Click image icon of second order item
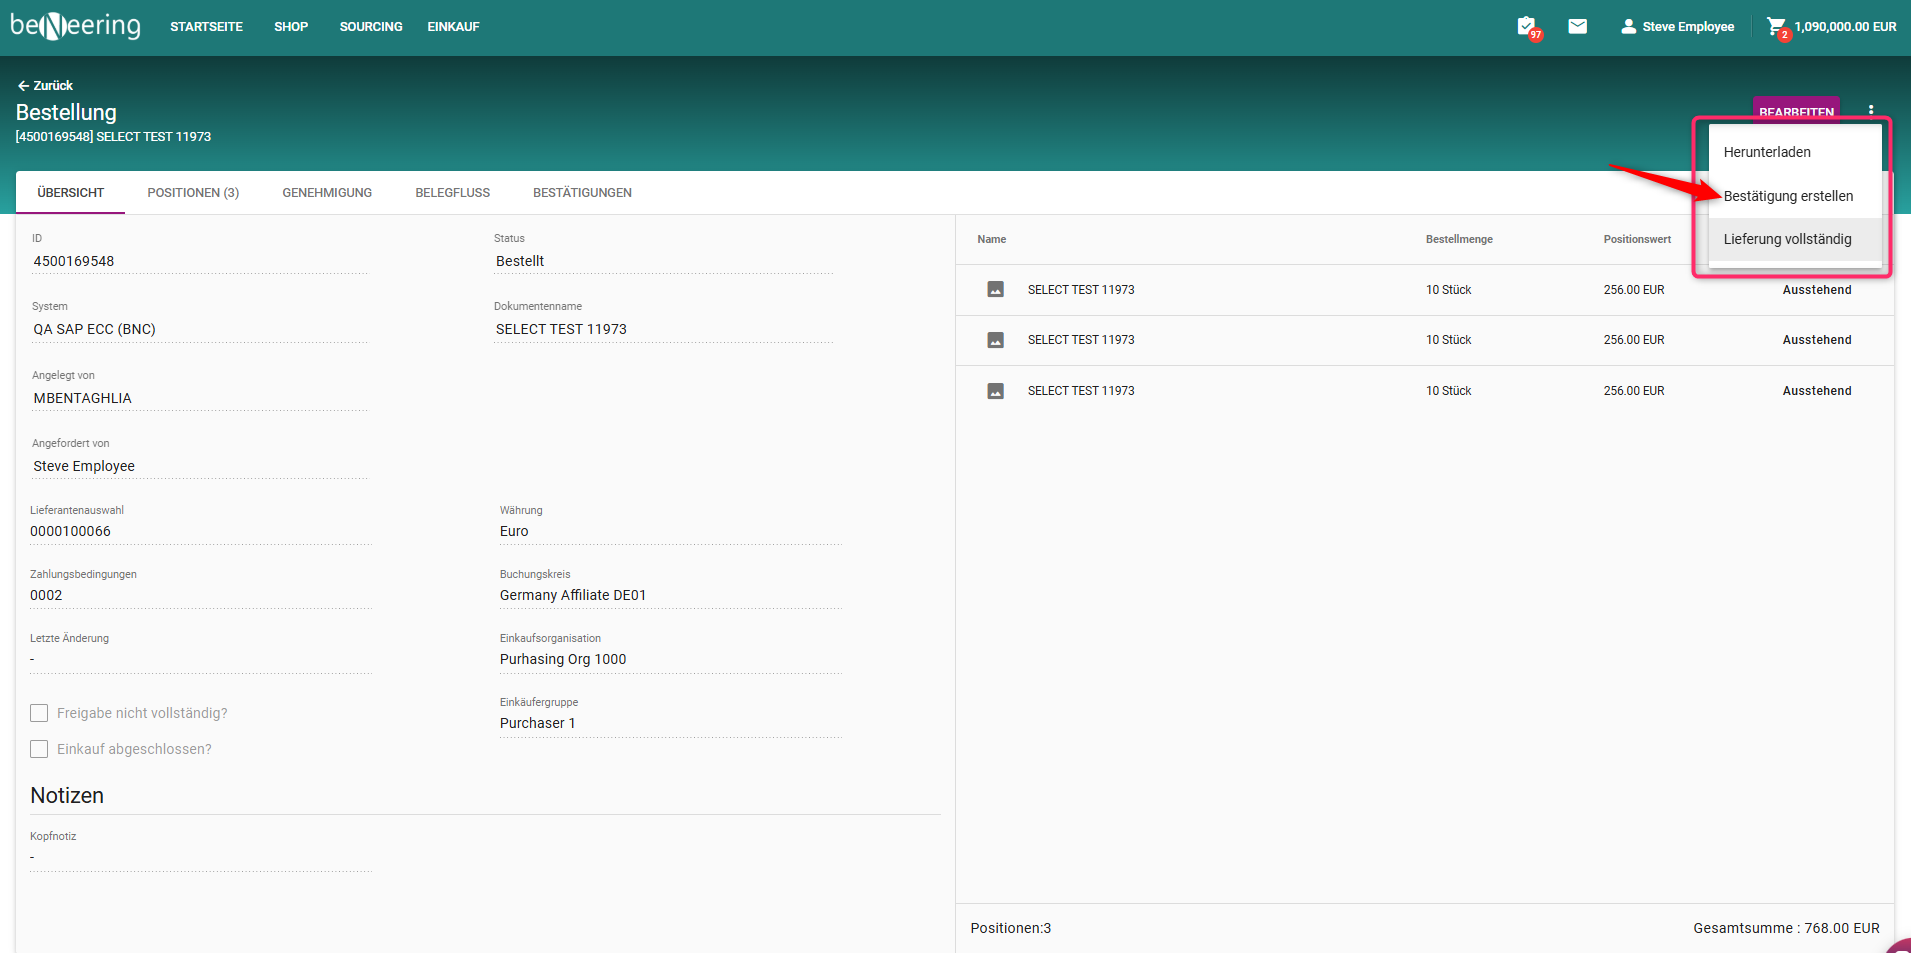The width and height of the screenshot is (1911, 953). [x=995, y=340]
